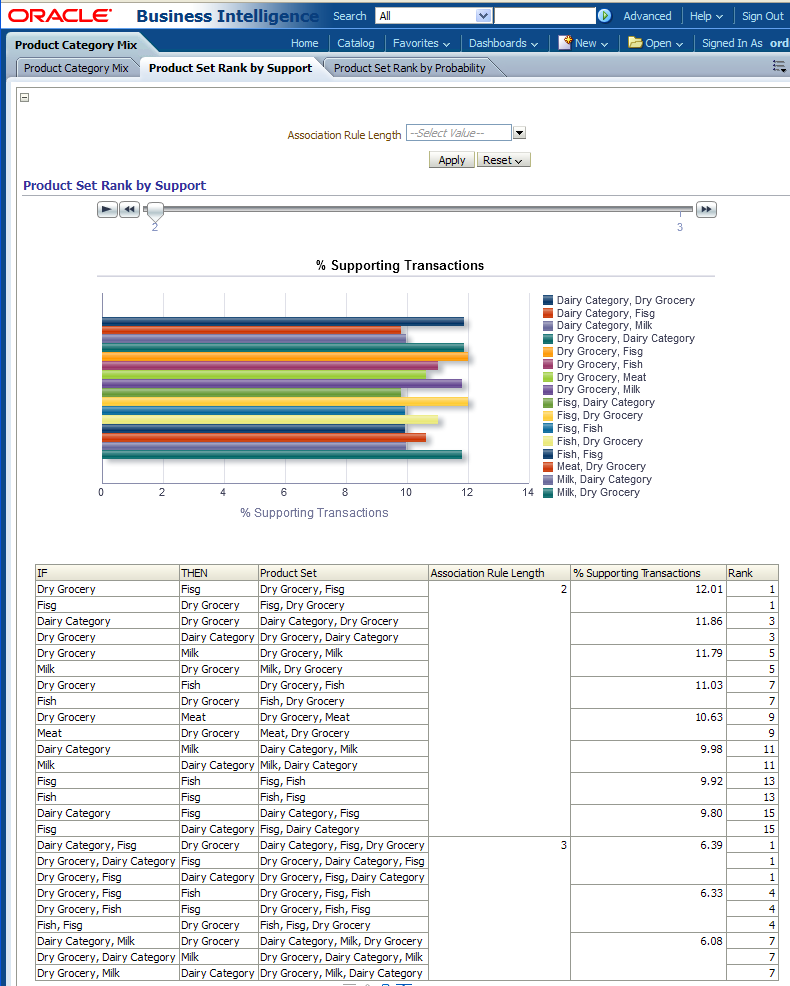
Task: Click the Sign Out link
Action: pyautogui.click(x=762, y=16)
